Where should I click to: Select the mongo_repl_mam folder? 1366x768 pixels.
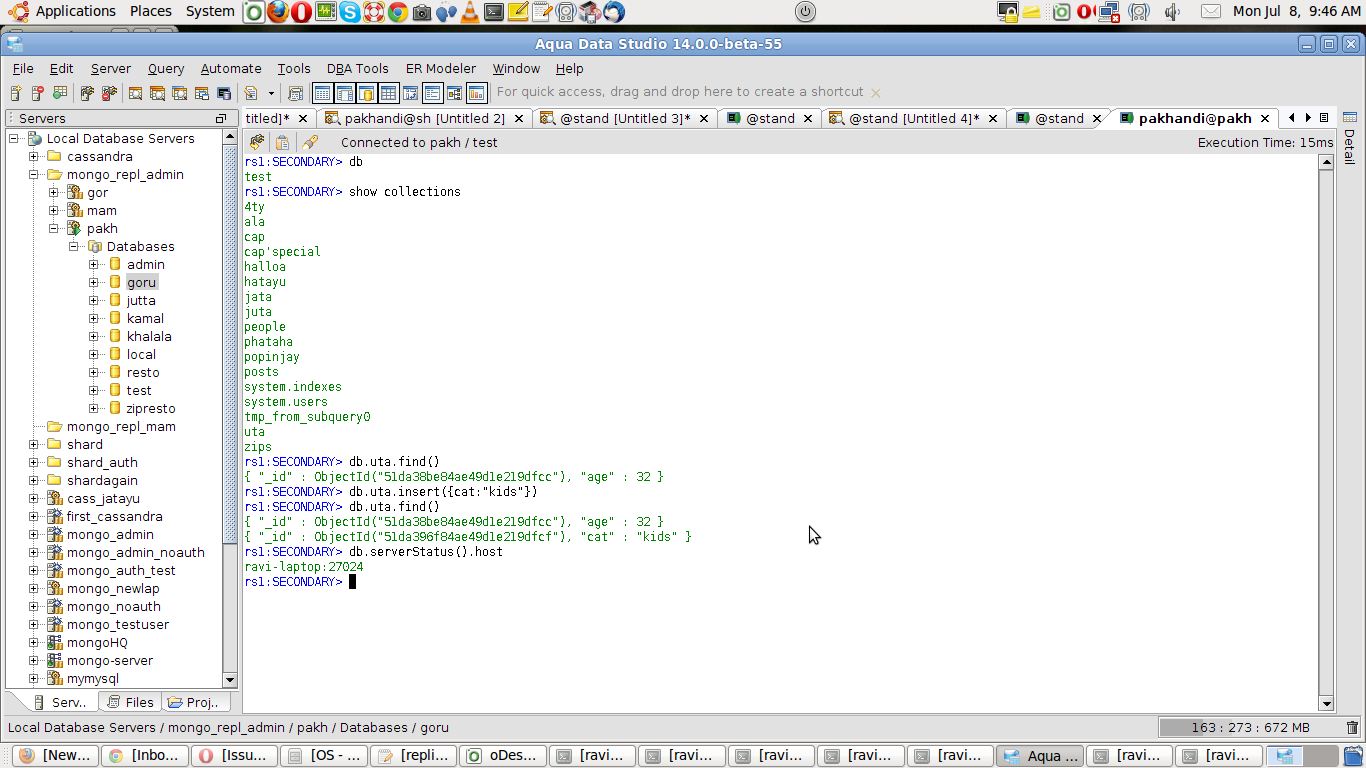click(121, 427)
